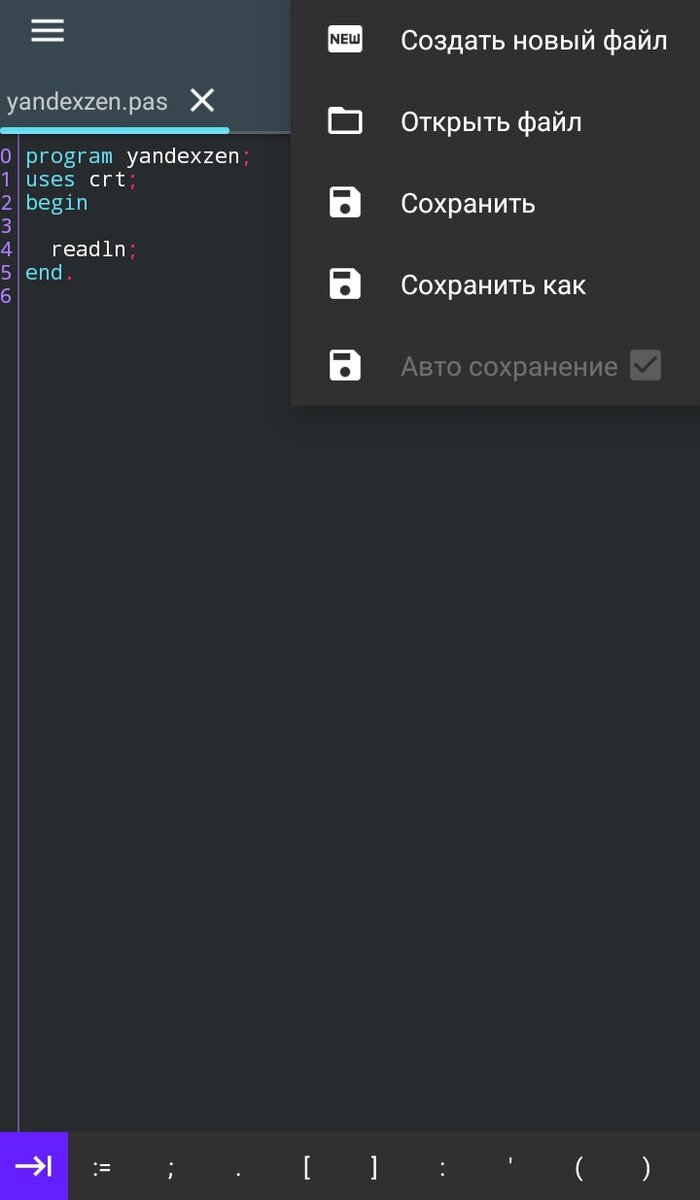700x1200 pixels.
Task: Click line number 4 in the gutter
Action: click(x=6, y=248)
